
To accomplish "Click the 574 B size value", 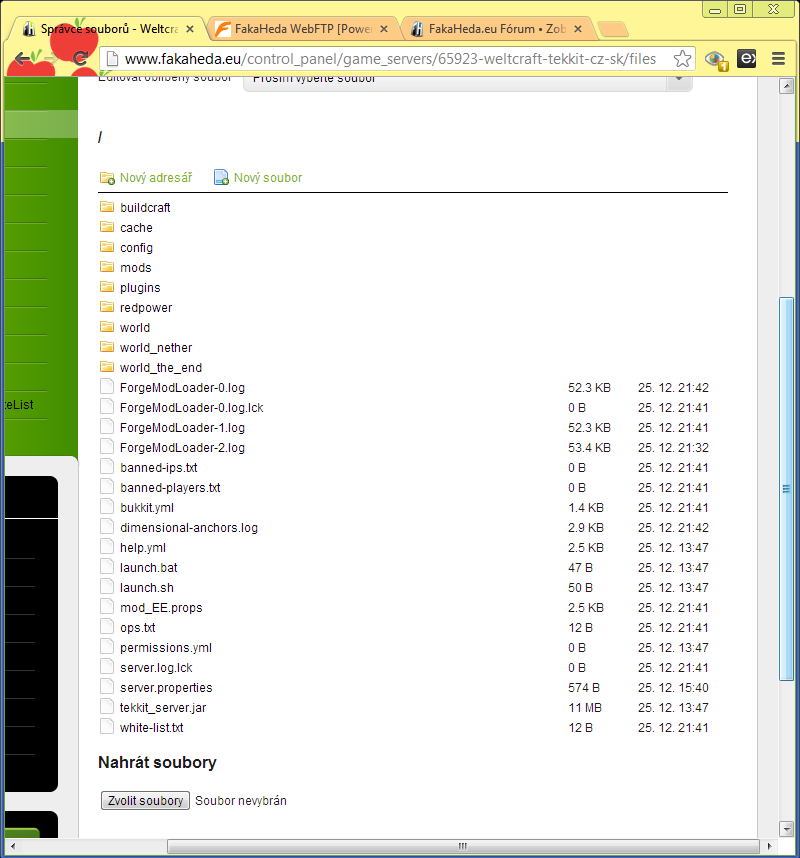I will 584,687.
